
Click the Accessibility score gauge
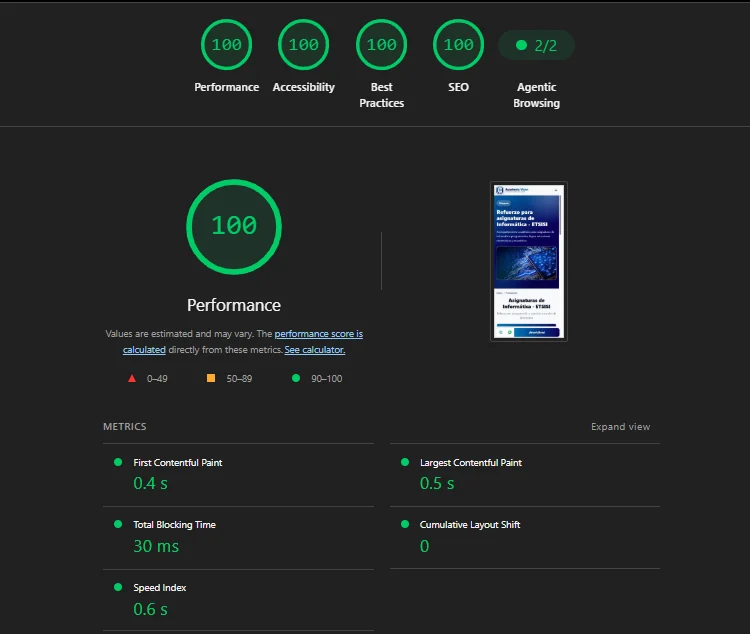tap(303, 44)
